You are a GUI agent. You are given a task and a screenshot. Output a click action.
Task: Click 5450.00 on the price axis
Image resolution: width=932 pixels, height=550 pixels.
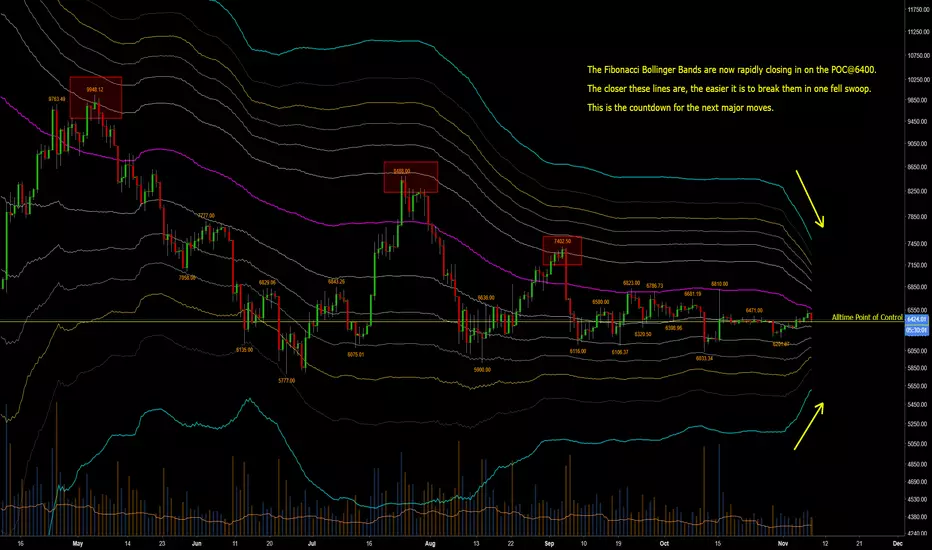click(918, 405)
